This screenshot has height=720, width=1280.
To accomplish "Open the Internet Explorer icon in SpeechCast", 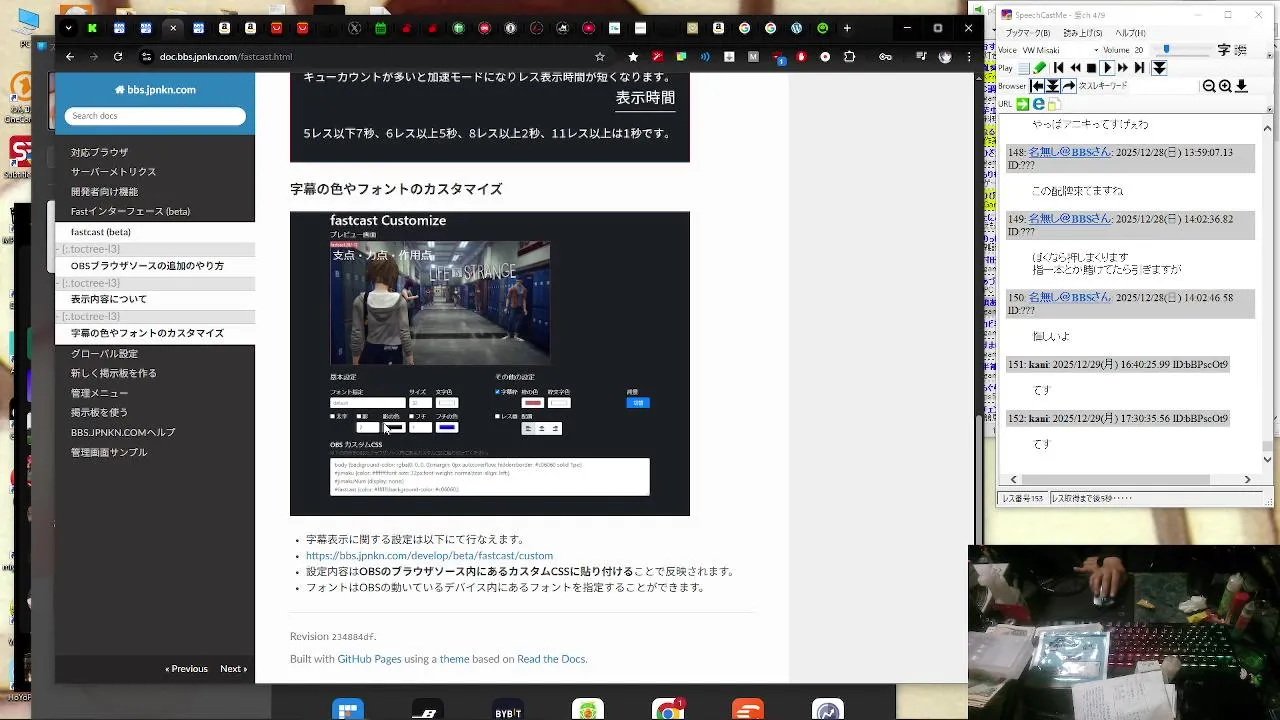I will (1039, 104).
